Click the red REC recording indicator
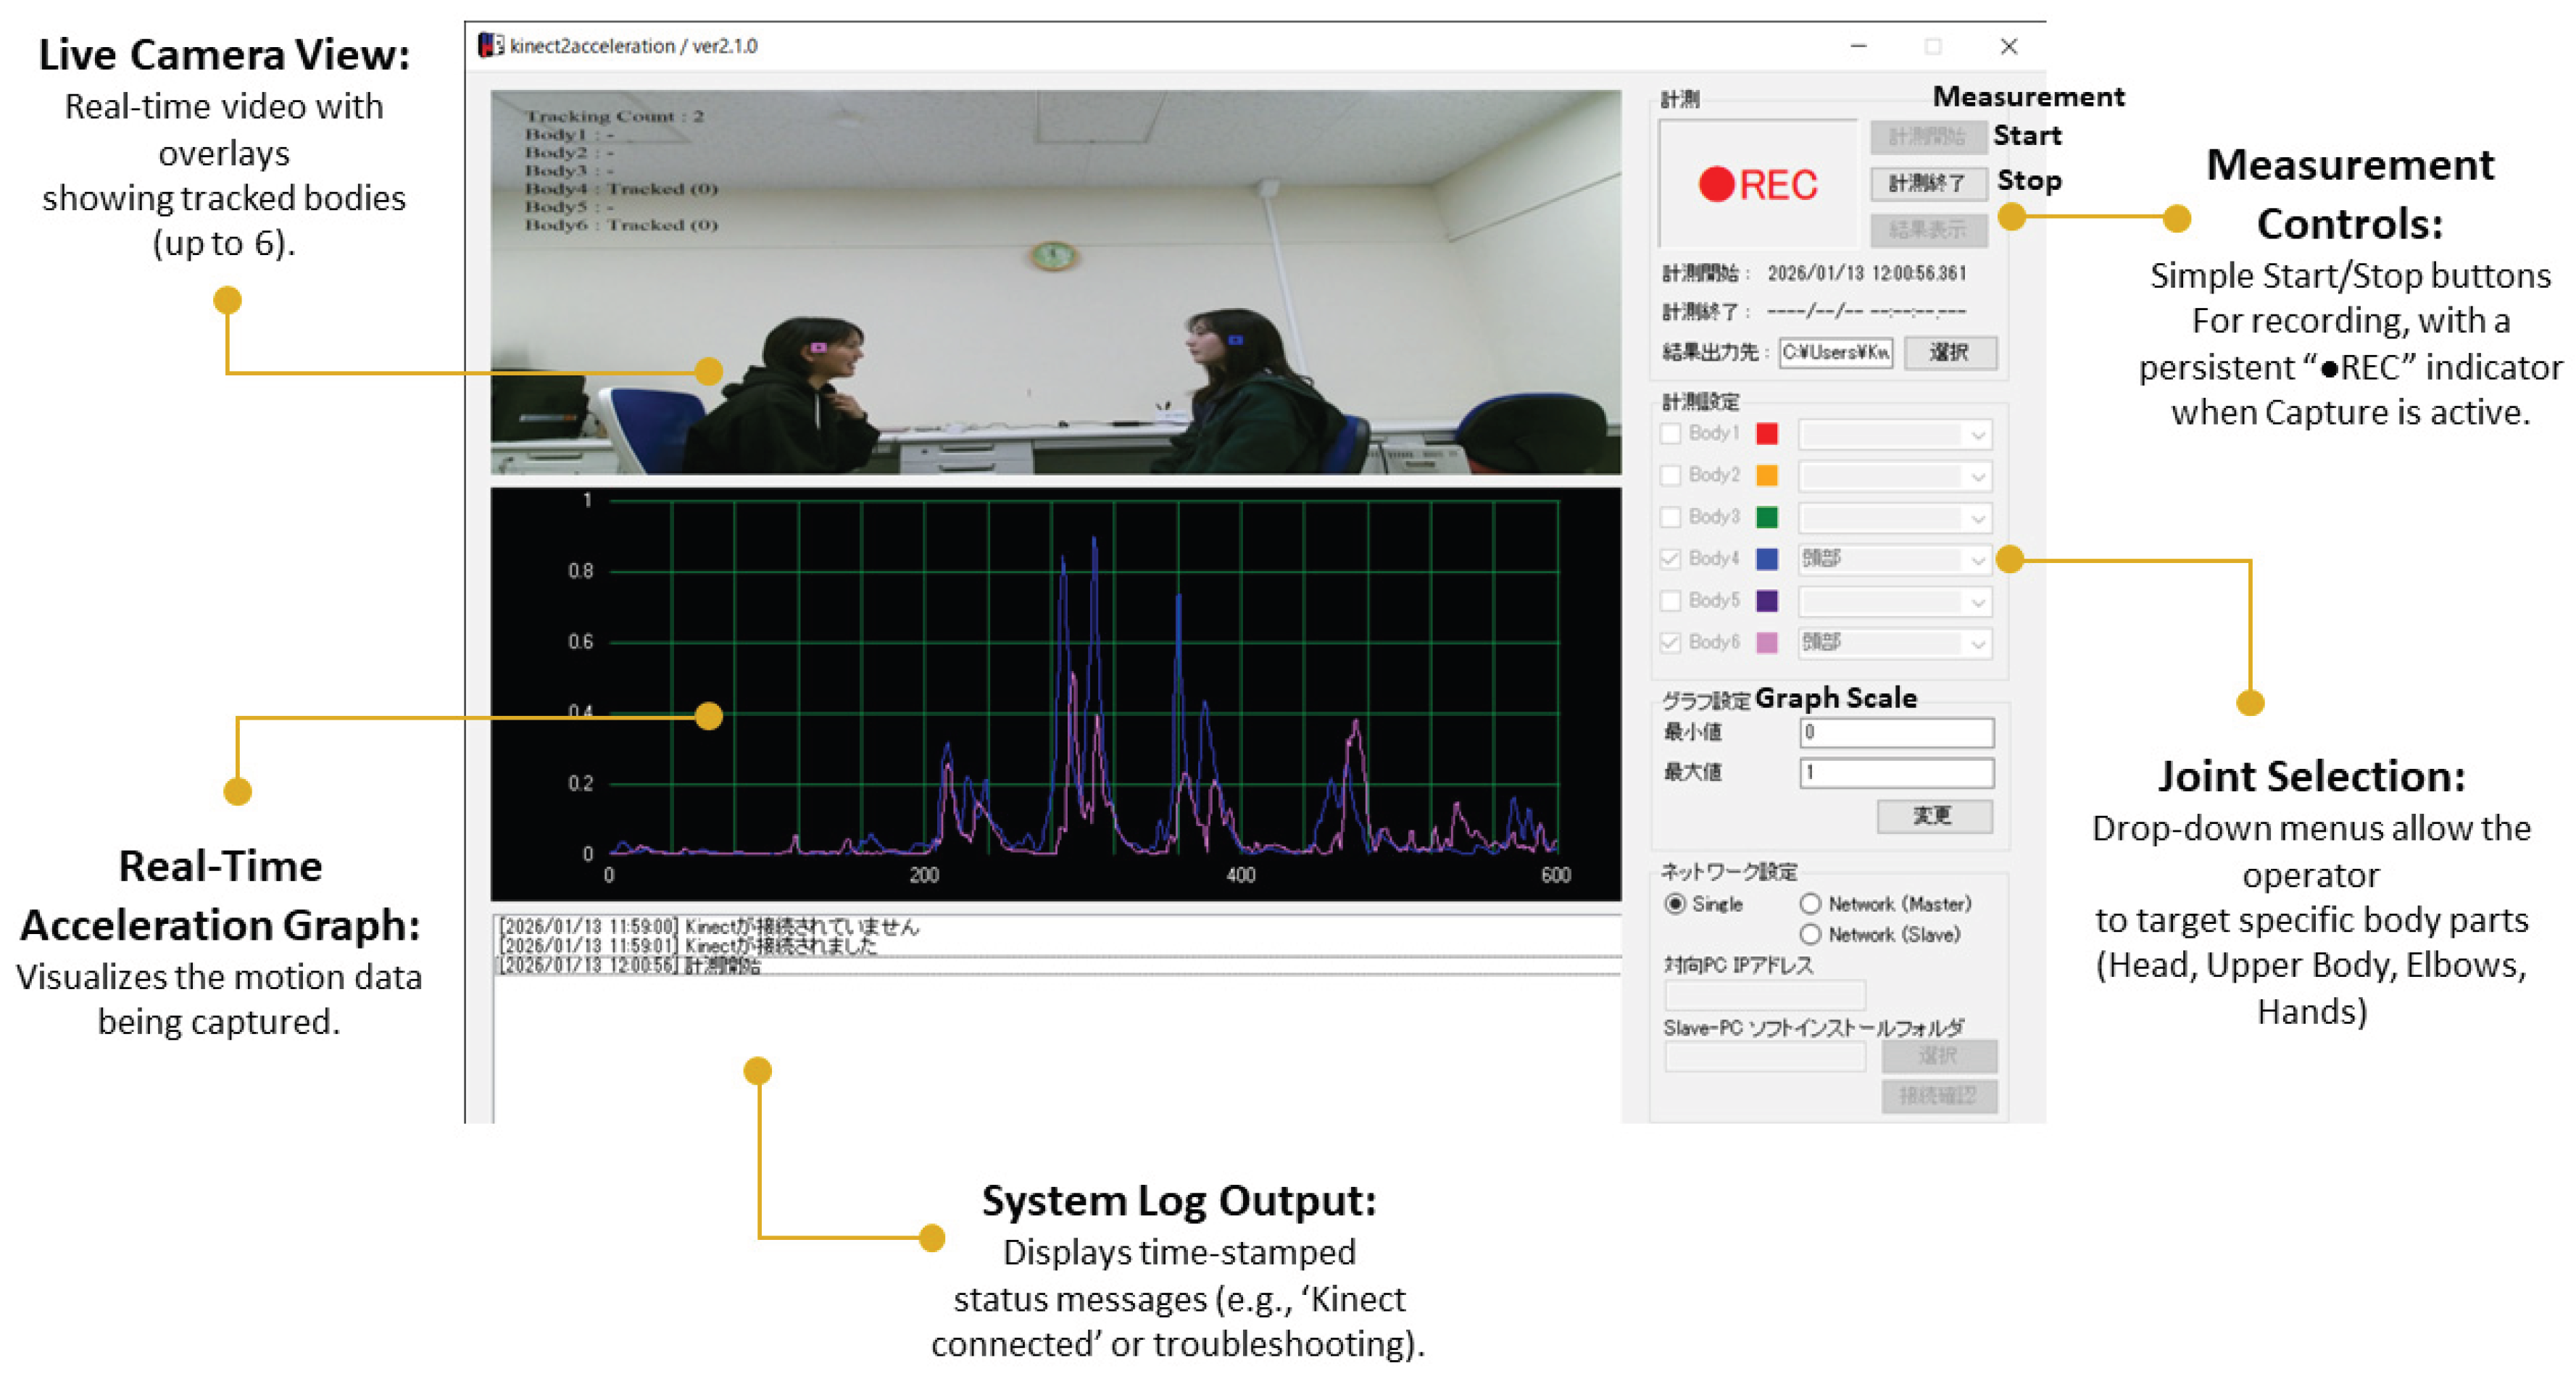 [1758, 184]
